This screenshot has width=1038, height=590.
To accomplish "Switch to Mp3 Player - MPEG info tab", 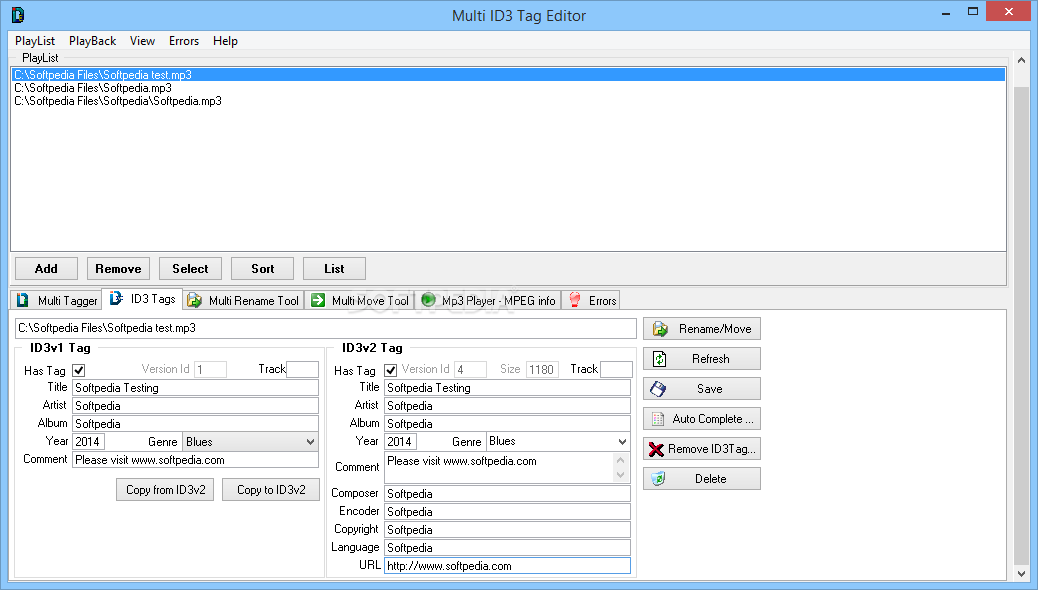I will click(x=489, y=301).
